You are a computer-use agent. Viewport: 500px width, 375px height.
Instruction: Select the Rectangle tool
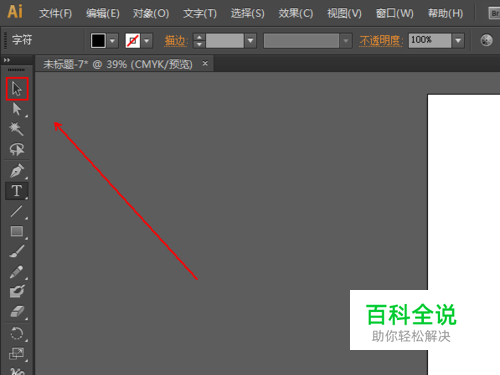pos(17,231)
